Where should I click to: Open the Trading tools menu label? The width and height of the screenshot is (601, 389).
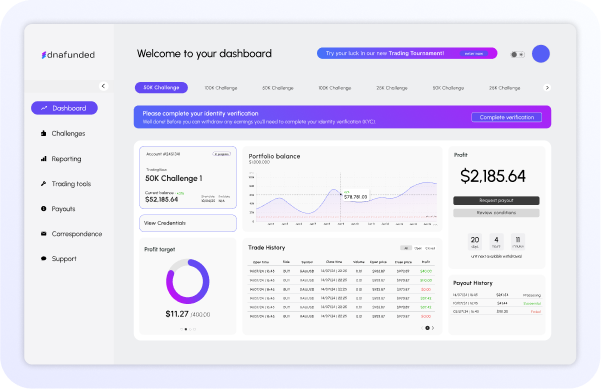click(71, 184)
